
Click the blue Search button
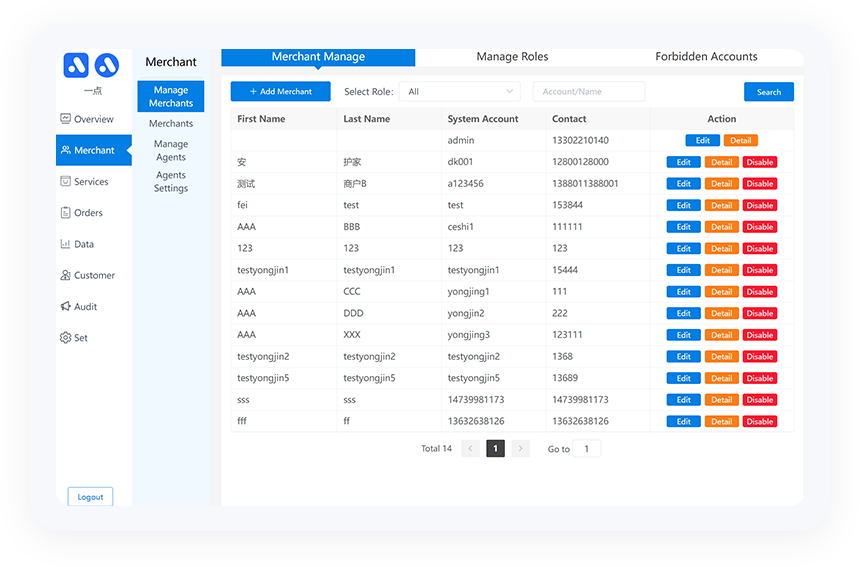[x=768, y=92]
